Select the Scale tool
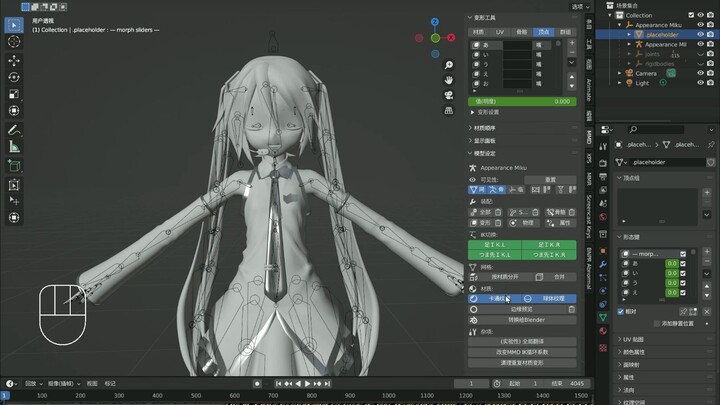 coord(14,94)
